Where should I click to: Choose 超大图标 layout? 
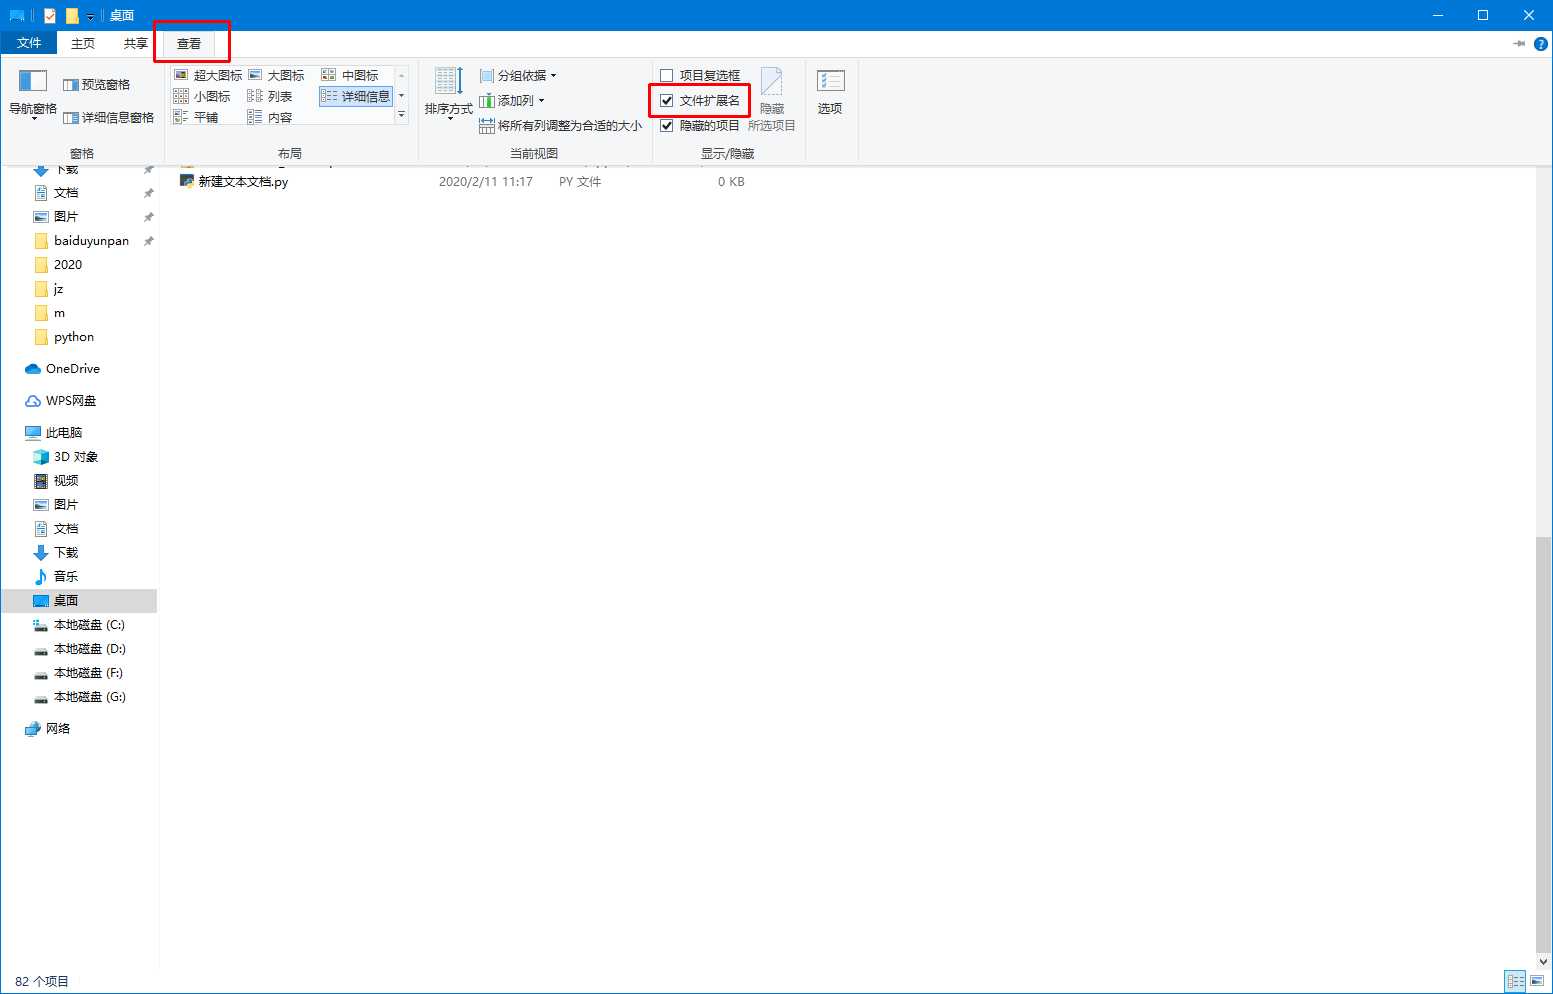point(208,75)
